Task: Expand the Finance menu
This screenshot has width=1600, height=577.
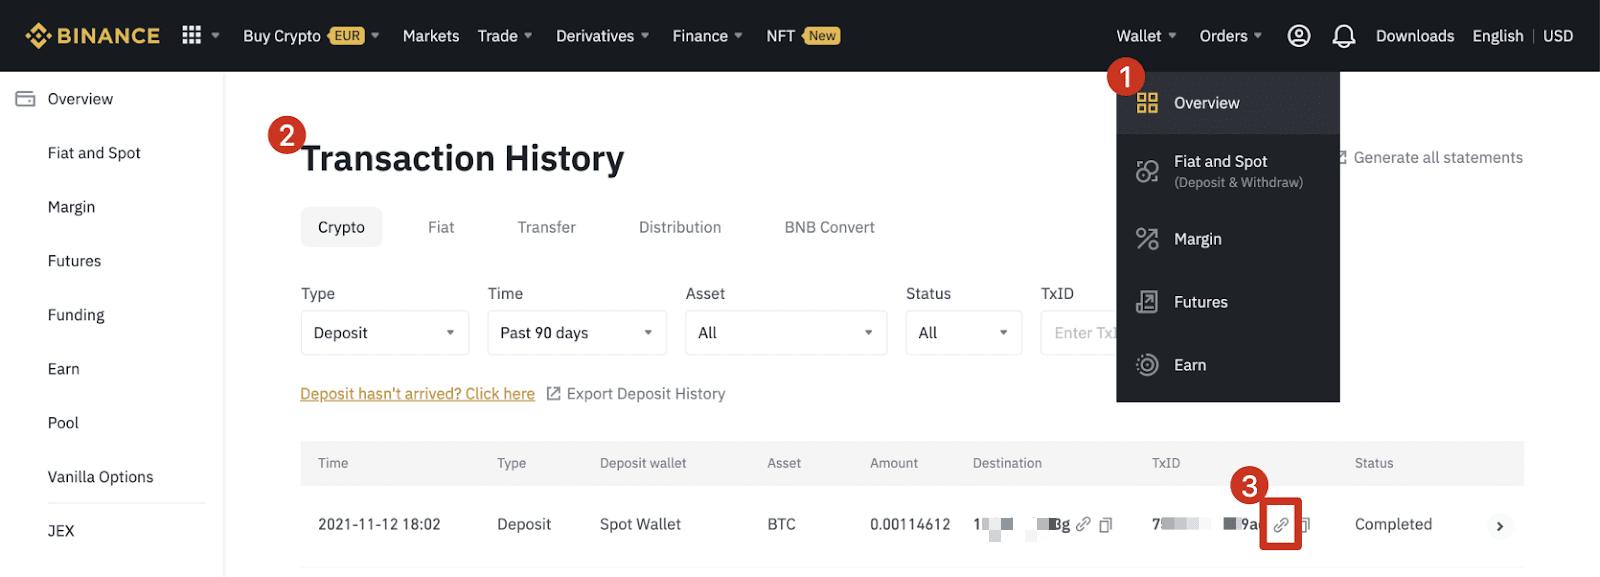Action: pos(708,36)
